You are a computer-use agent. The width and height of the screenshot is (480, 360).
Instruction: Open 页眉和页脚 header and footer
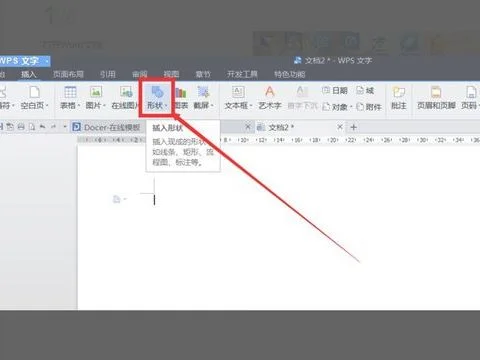436,98
